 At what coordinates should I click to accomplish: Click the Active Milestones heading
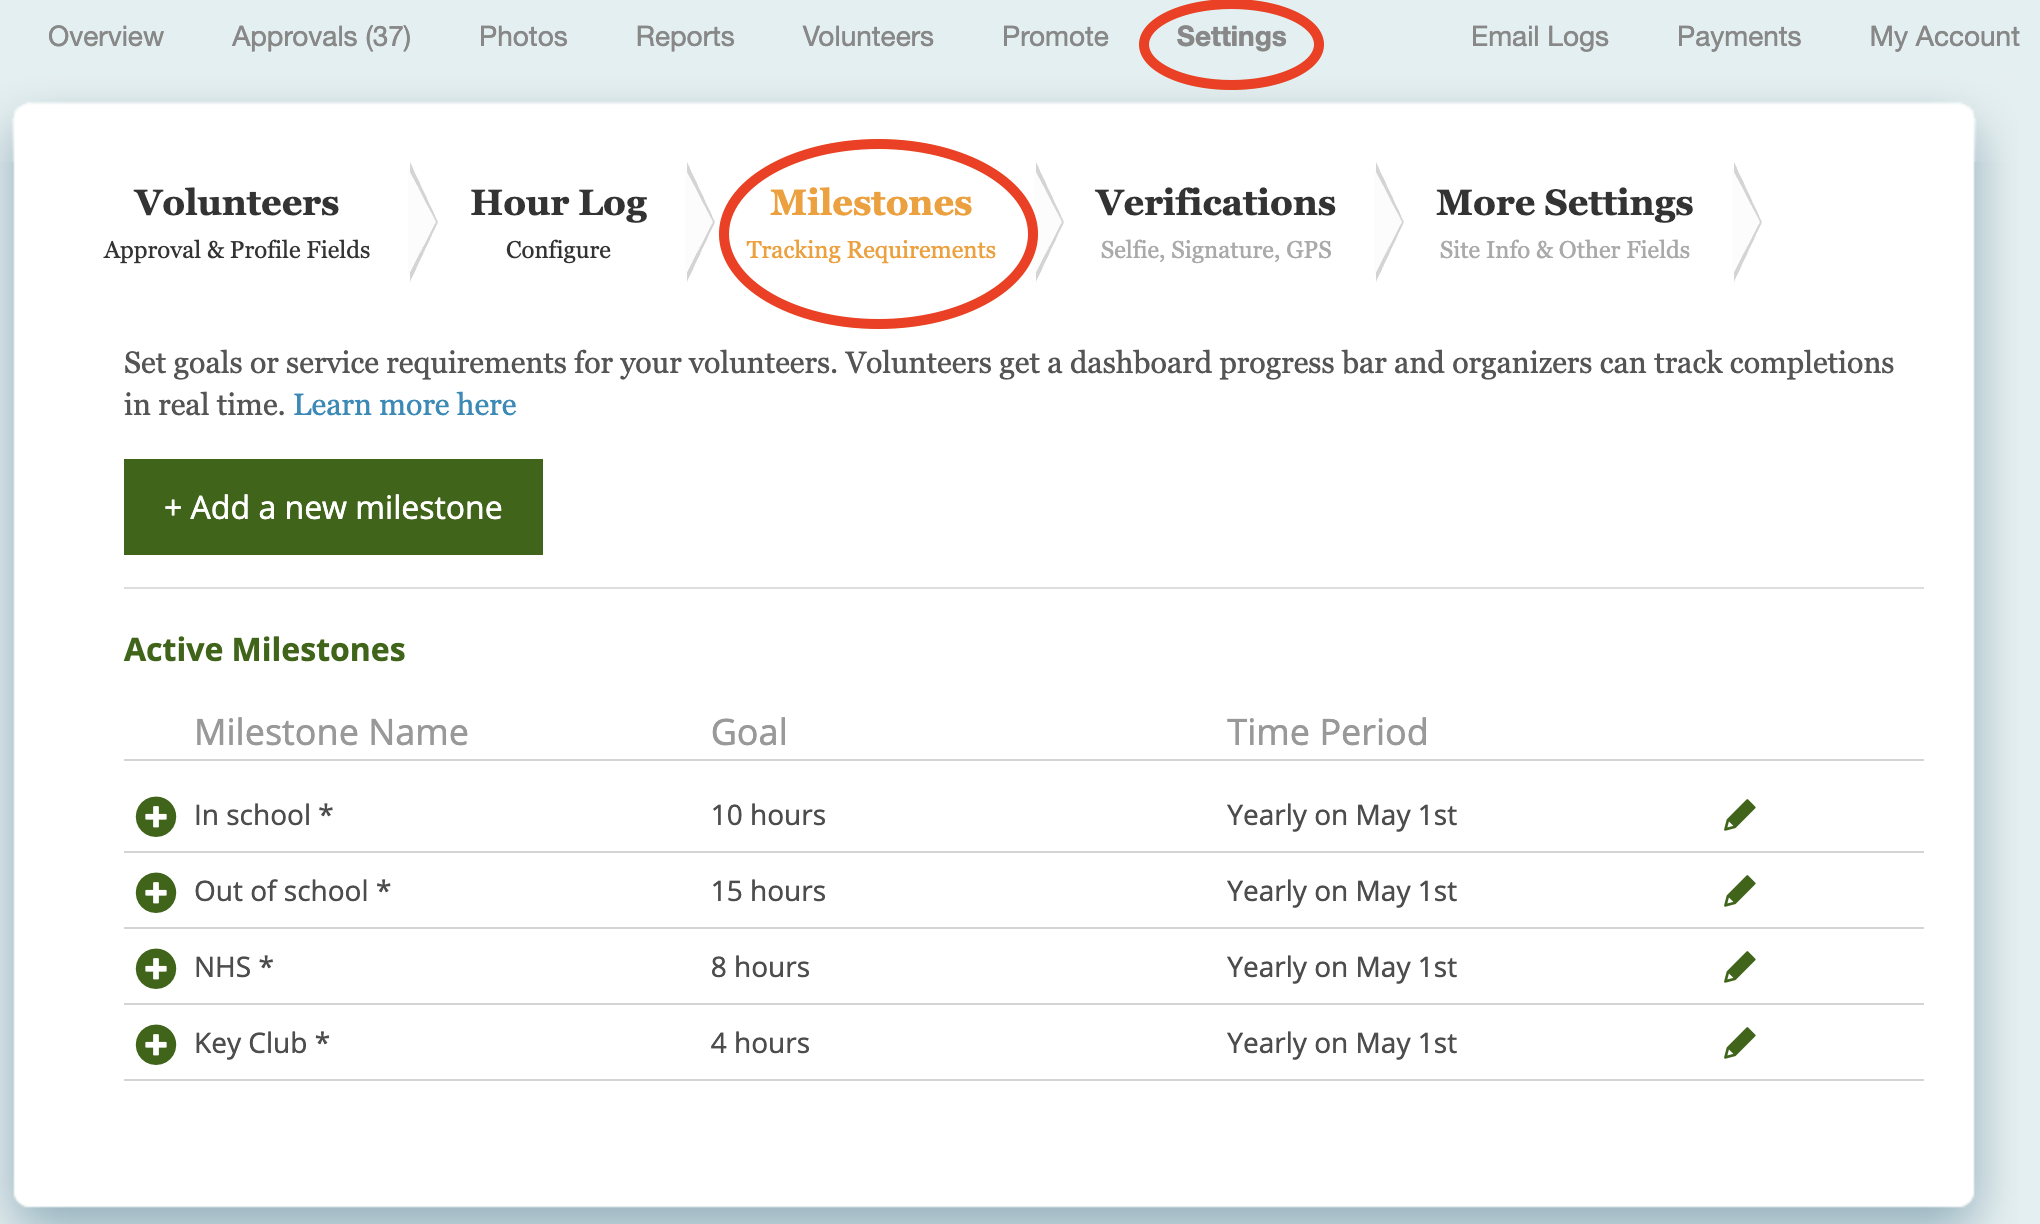(265, 650)
